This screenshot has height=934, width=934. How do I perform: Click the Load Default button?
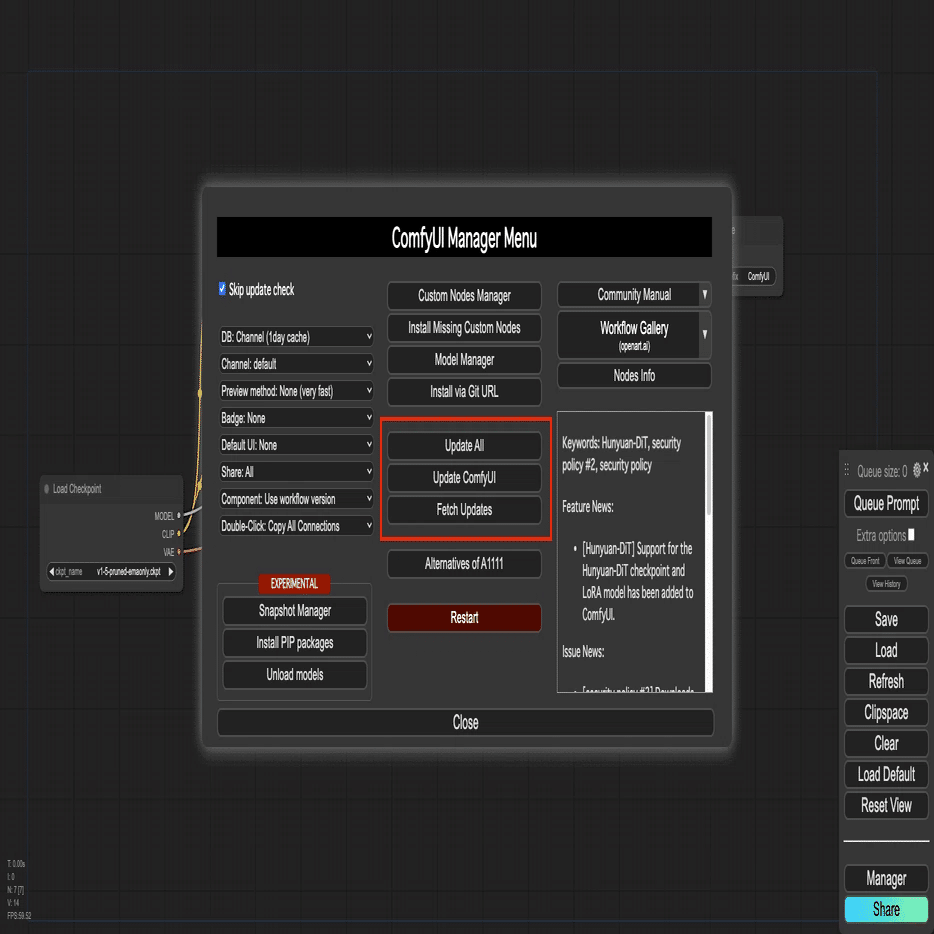tap(886, 774)
